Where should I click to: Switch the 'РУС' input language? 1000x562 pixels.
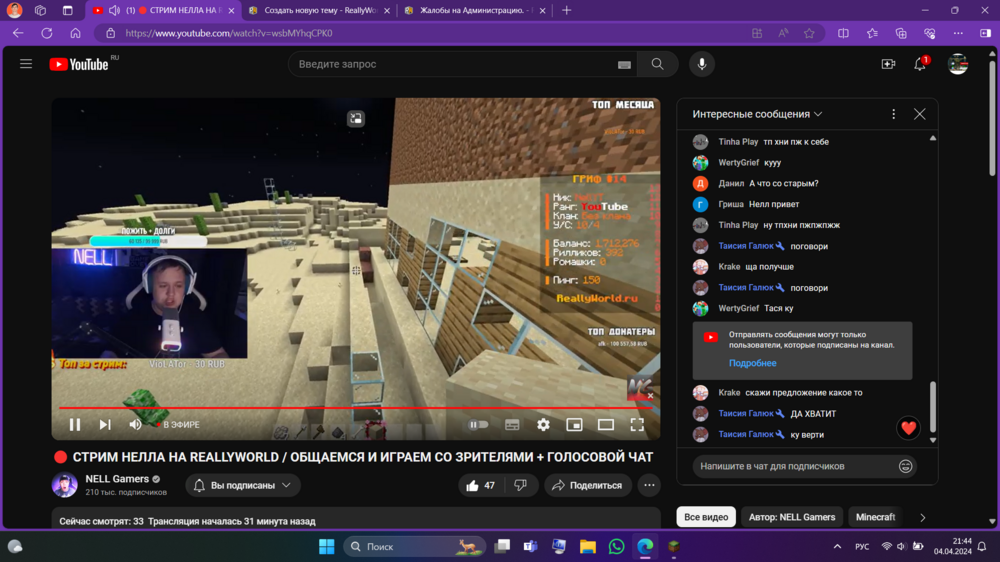[862, 547]
